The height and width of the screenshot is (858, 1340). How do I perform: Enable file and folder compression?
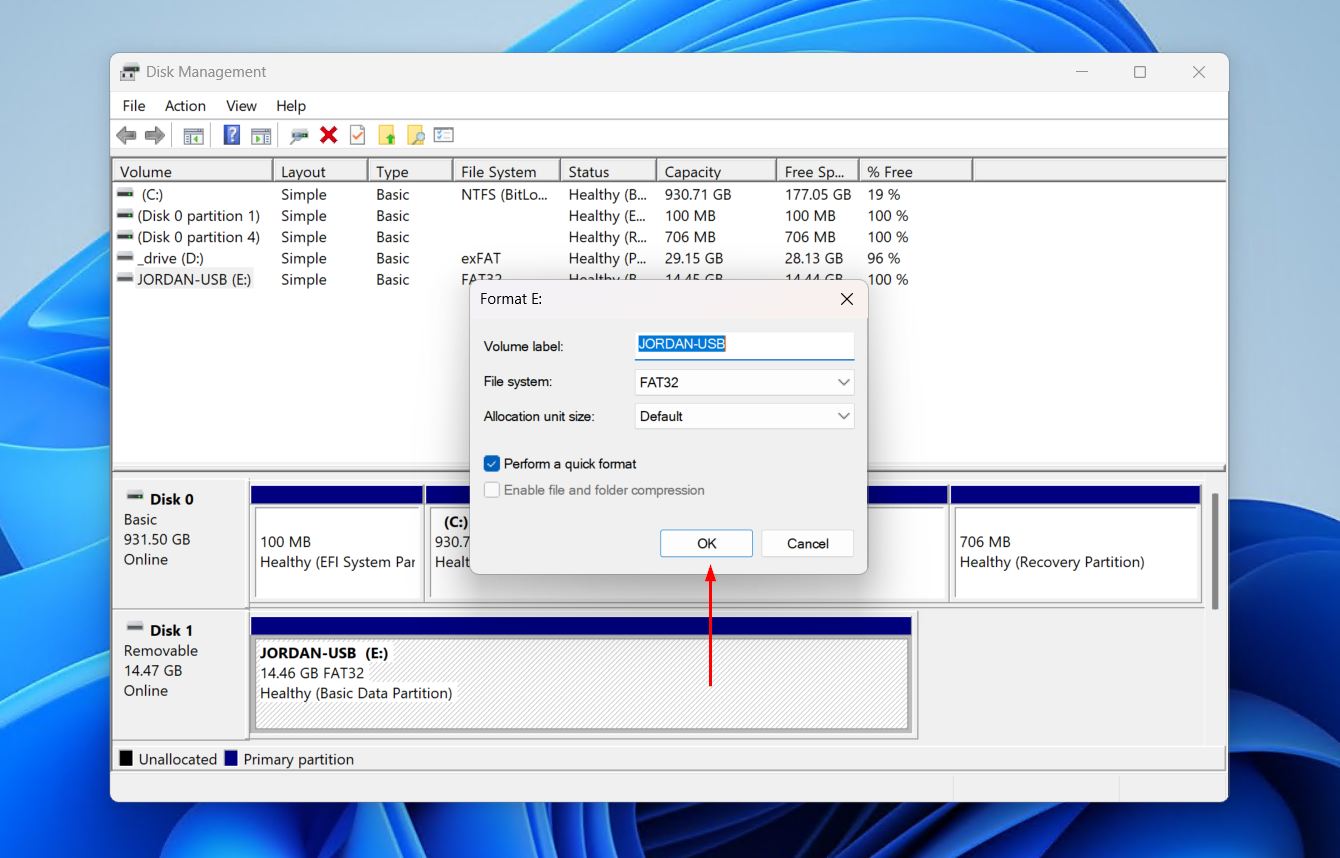pos(491,490)
